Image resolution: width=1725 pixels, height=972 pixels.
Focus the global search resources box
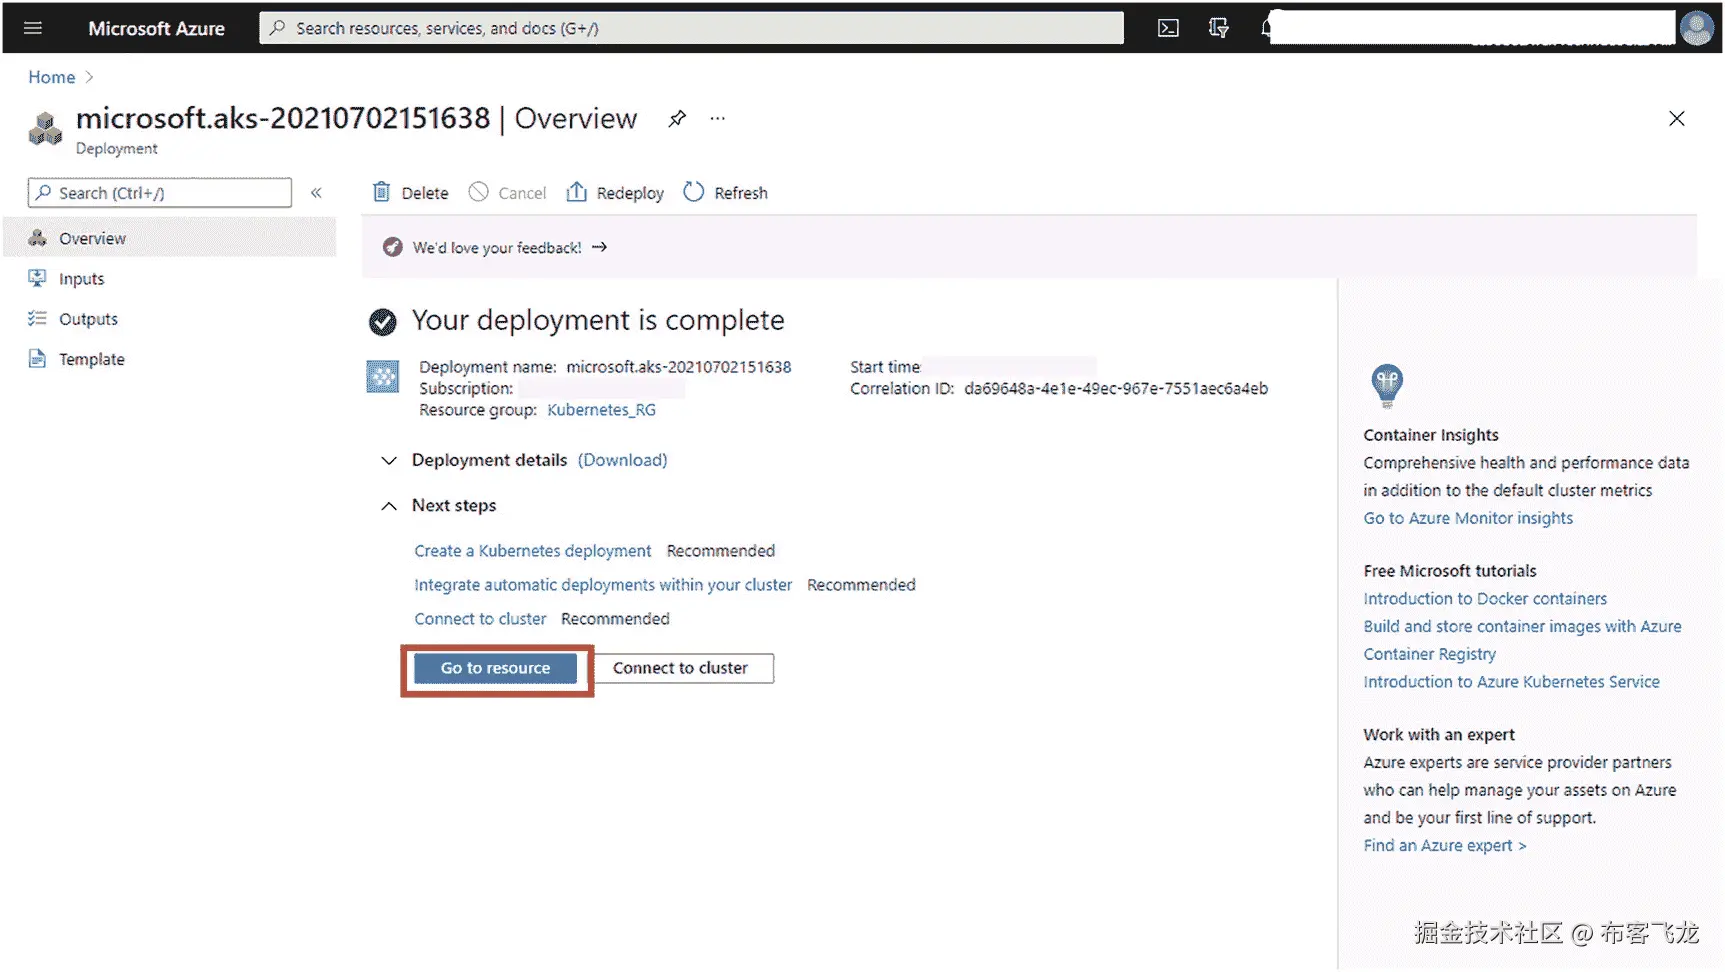[x=691, y=28]
